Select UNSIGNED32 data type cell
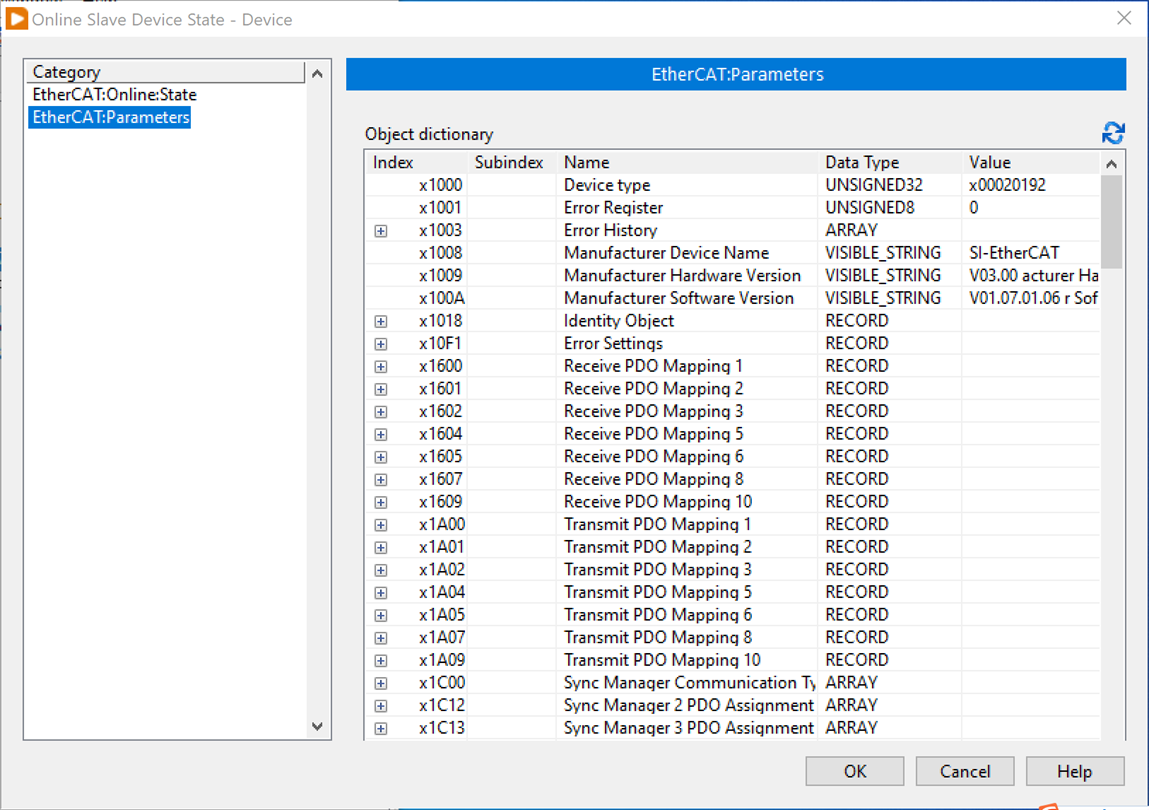Screen dimensions: 1149x810 tap(874, 185)
